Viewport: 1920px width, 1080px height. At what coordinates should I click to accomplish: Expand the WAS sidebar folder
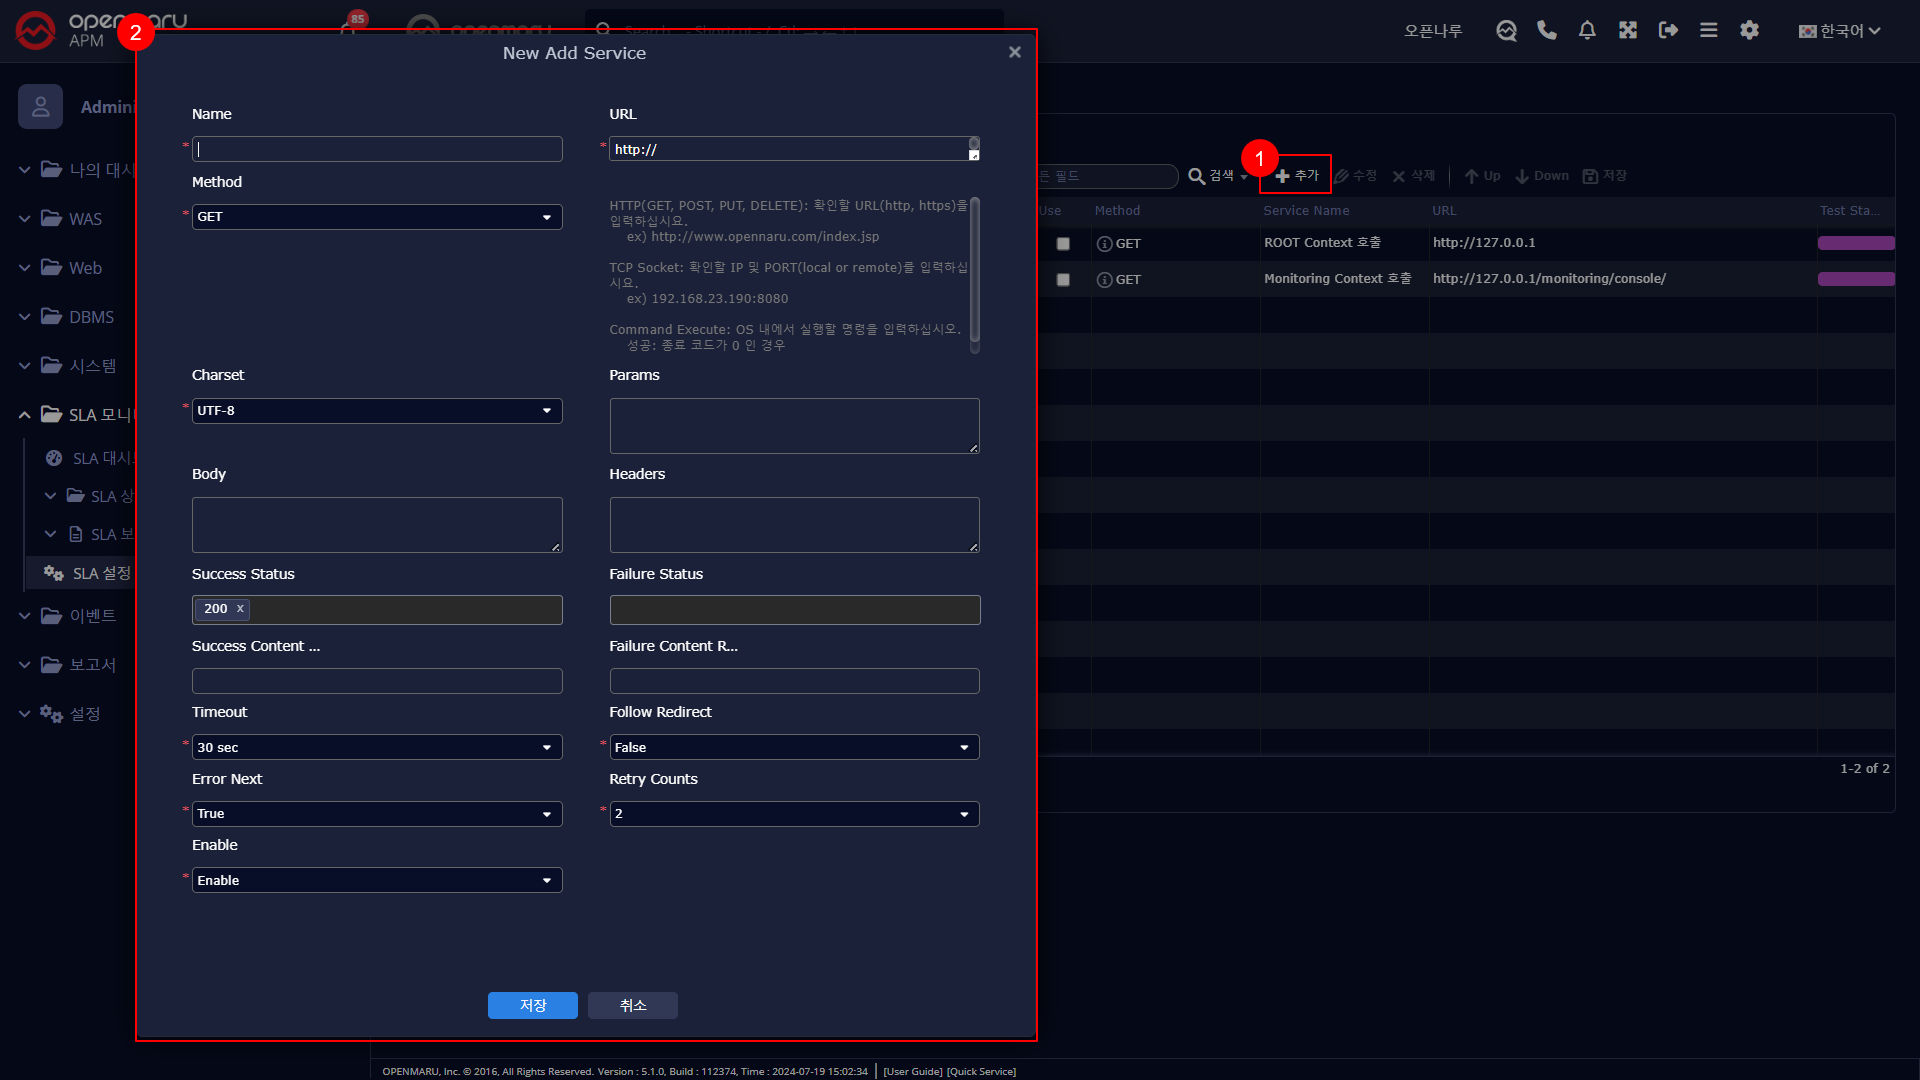[x=23, y=218]
